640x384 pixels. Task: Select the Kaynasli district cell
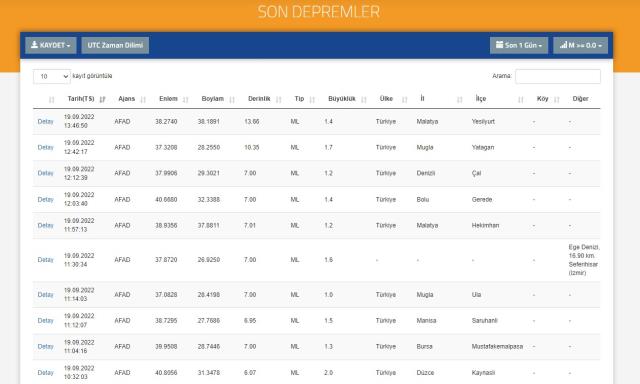pos(483,373)
